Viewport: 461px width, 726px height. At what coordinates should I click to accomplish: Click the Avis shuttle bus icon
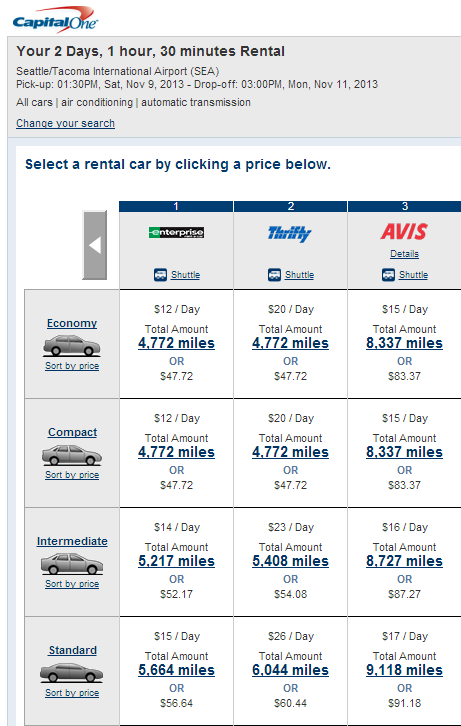pyautogui.click(x=388, y=275)
